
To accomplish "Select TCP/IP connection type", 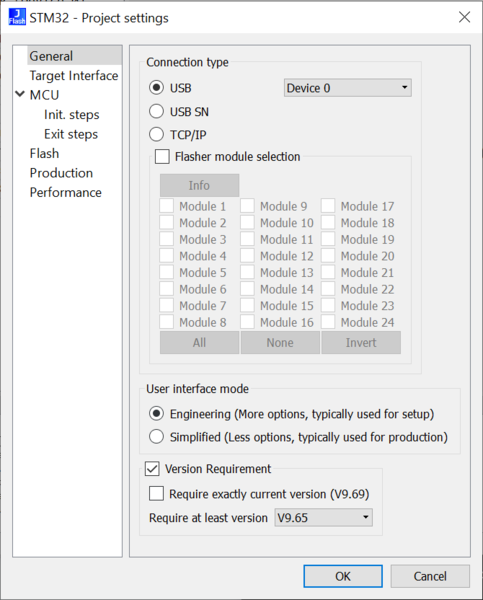I will 156,134.
